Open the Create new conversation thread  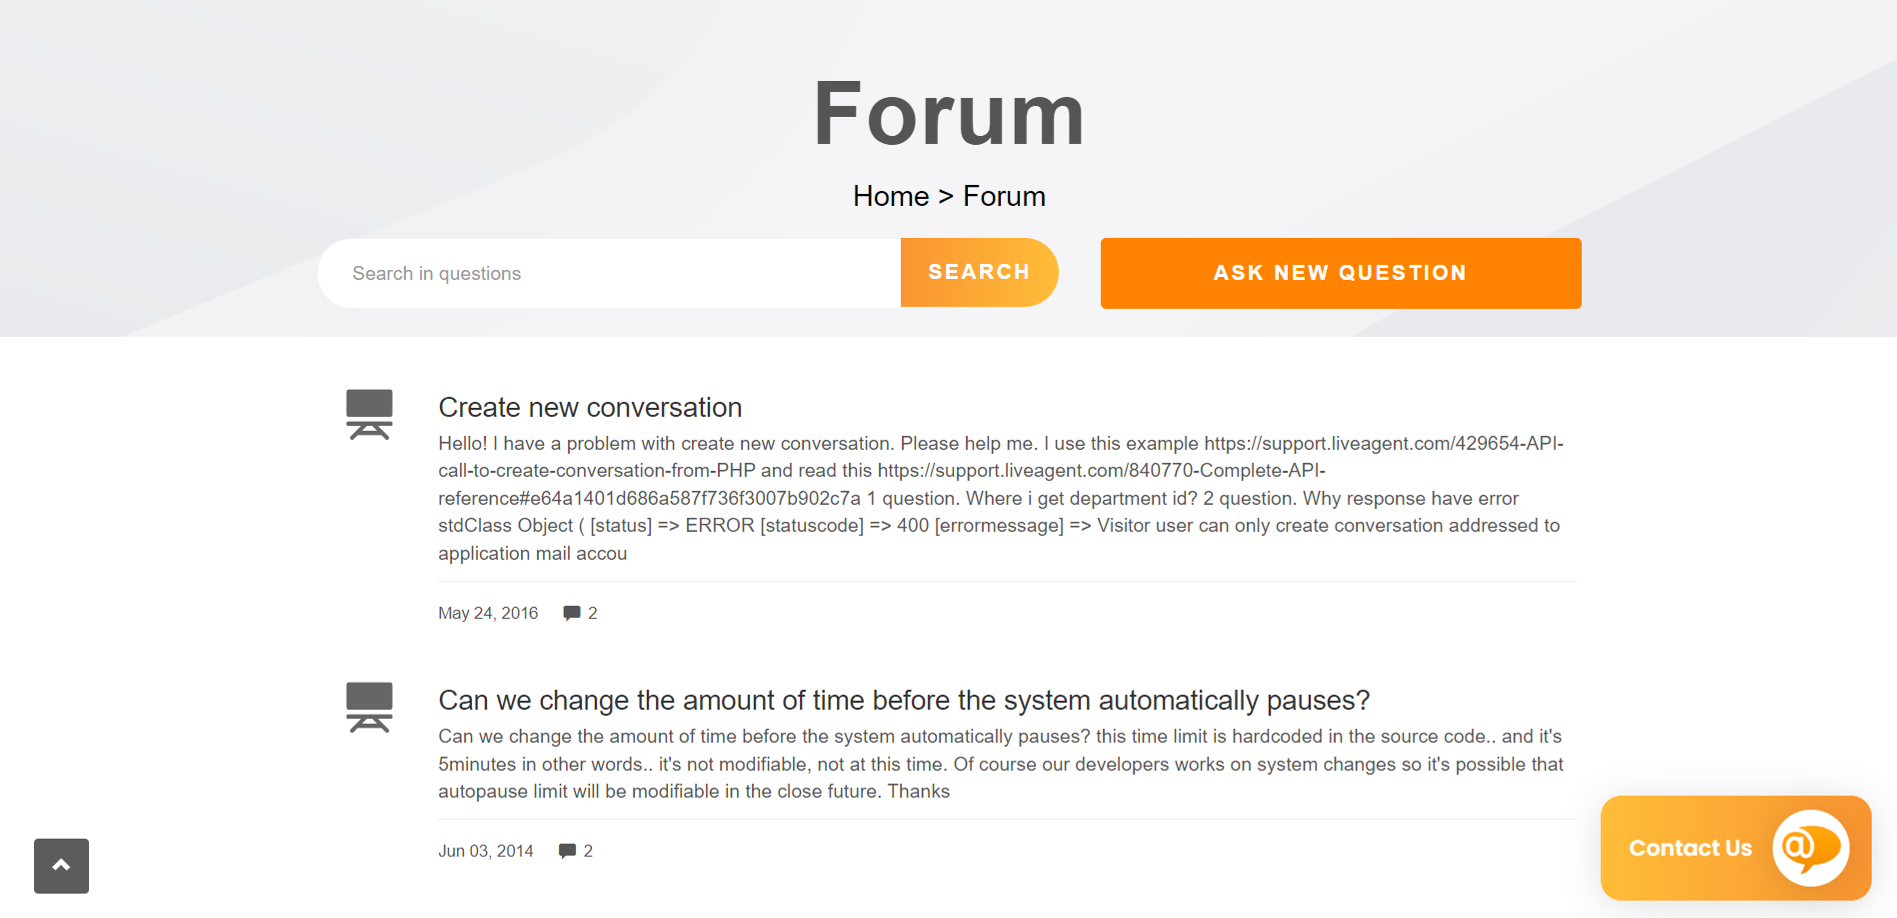(x=590, y=407)
